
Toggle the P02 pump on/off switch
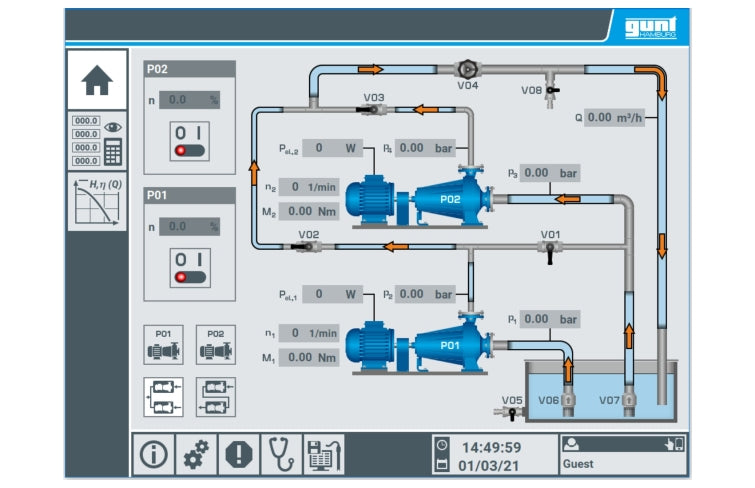click(189, 142)
